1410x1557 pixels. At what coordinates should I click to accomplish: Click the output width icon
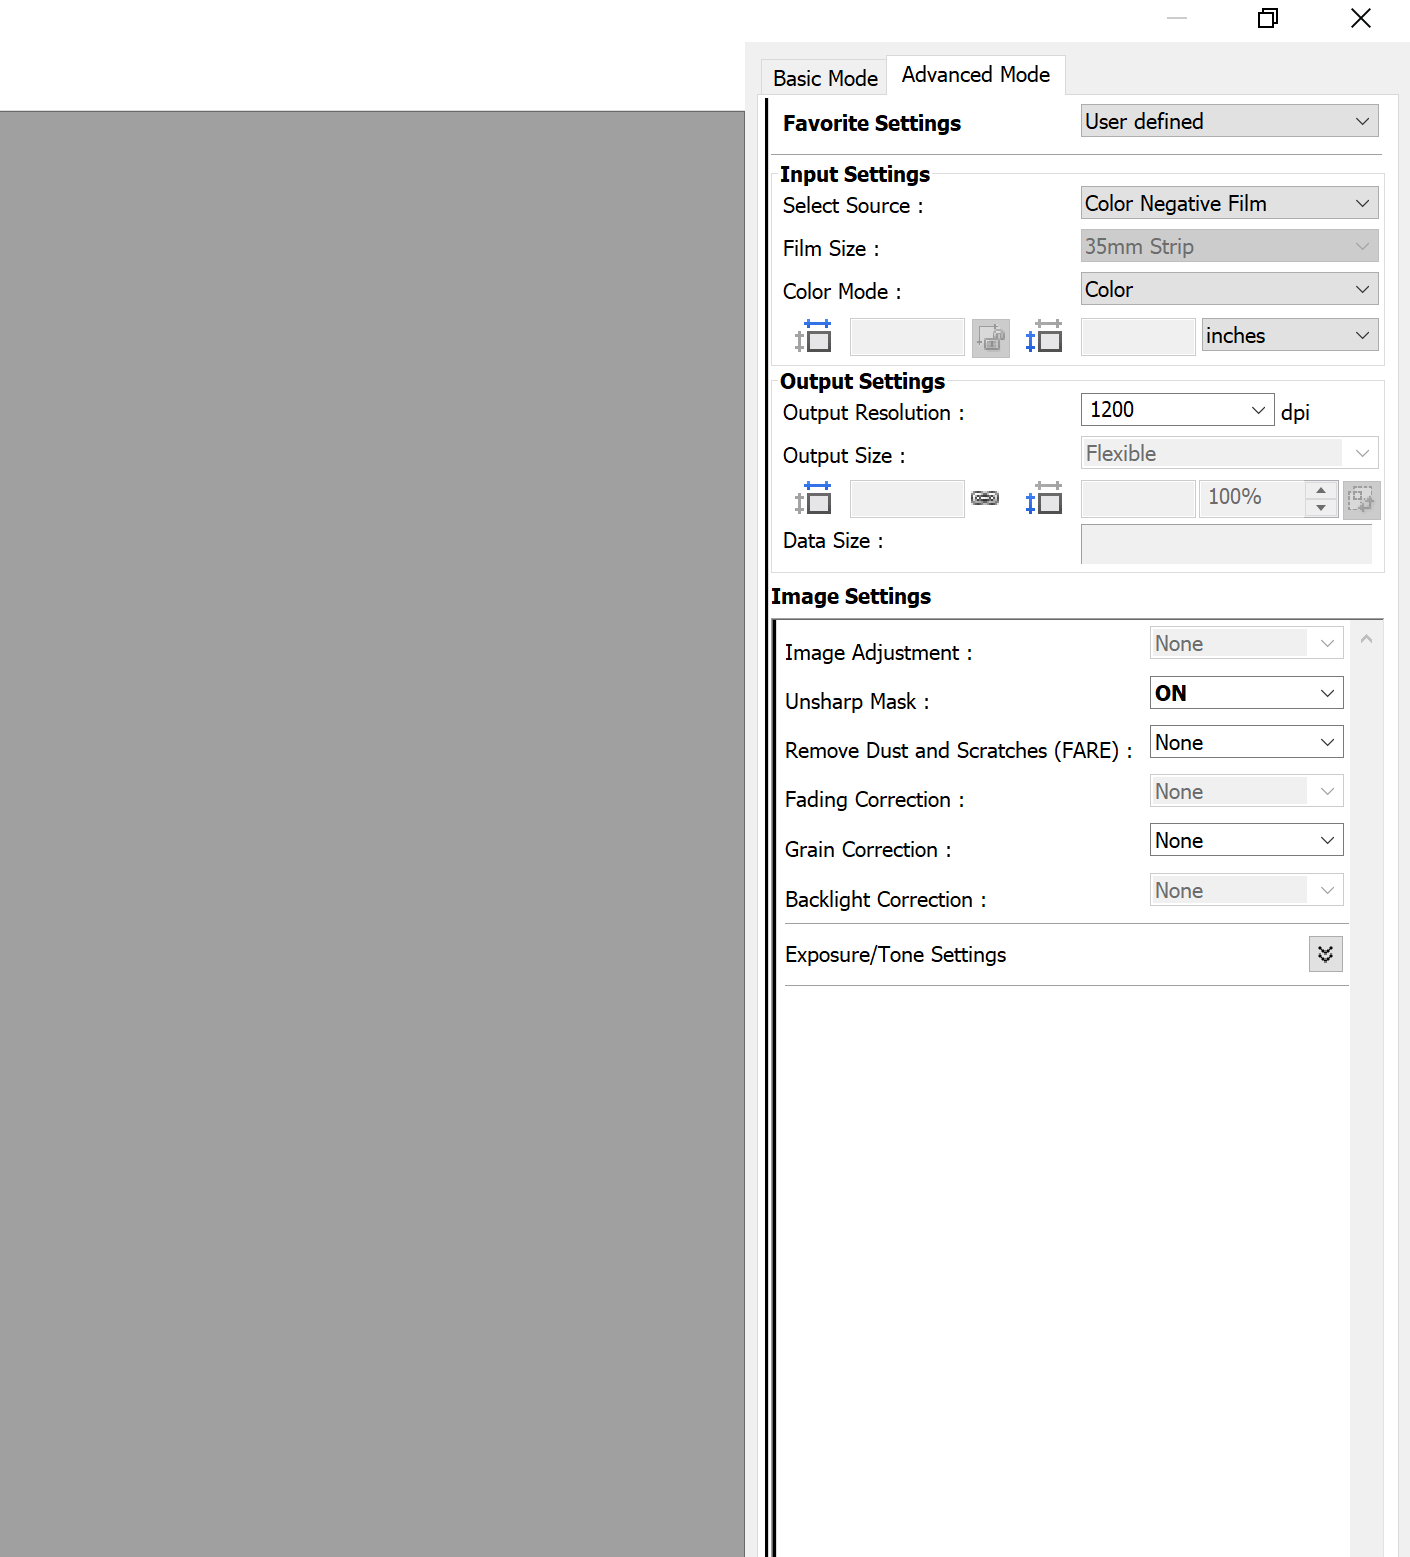[x=814, y=498]
